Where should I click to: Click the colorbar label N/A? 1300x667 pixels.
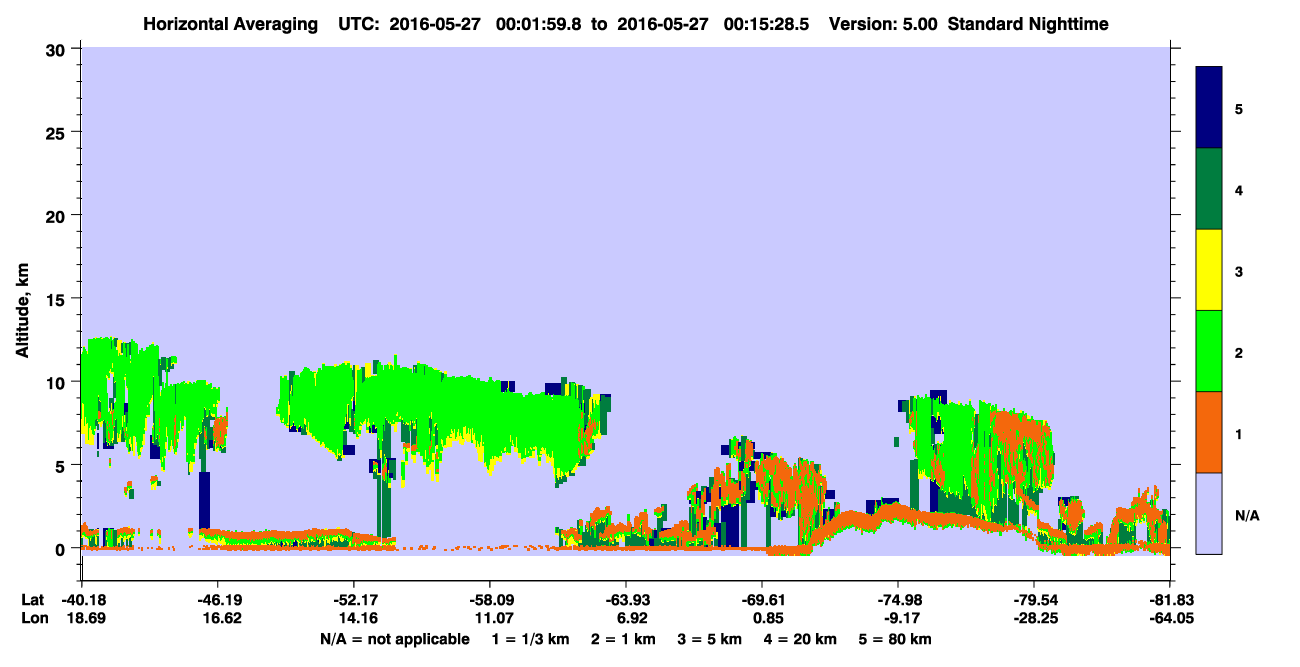1246,515
